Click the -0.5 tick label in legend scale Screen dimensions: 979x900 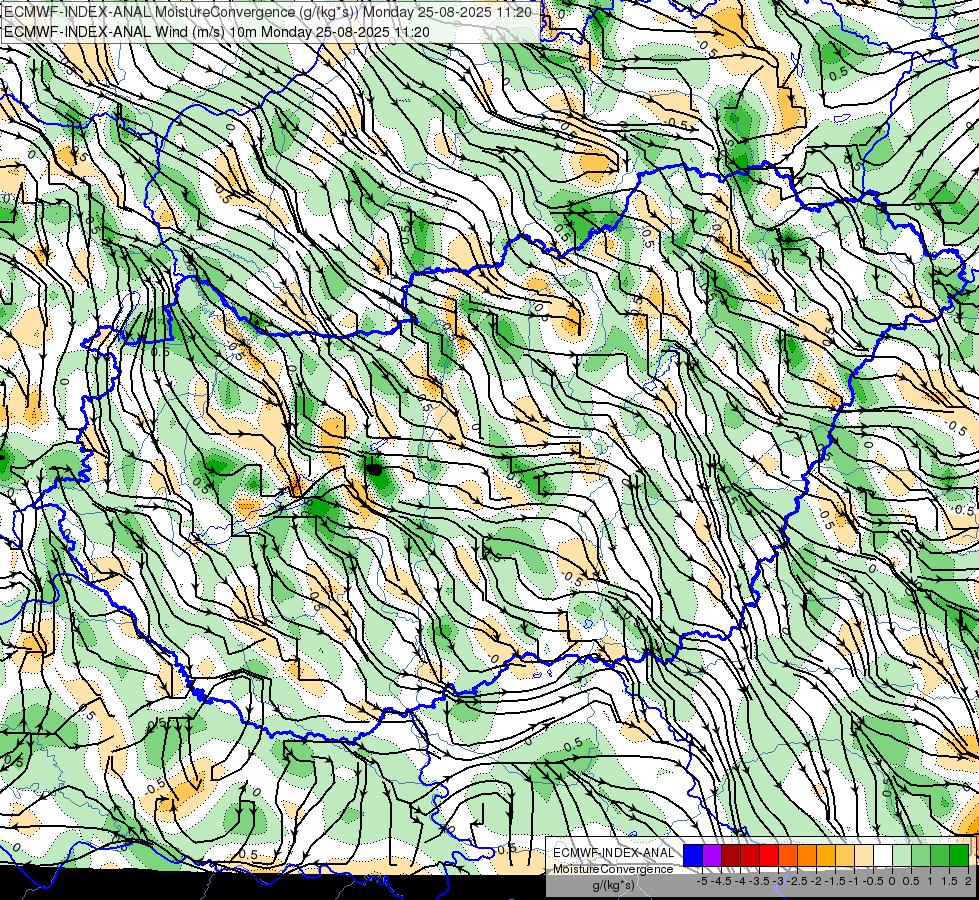(x=873, y=881)
